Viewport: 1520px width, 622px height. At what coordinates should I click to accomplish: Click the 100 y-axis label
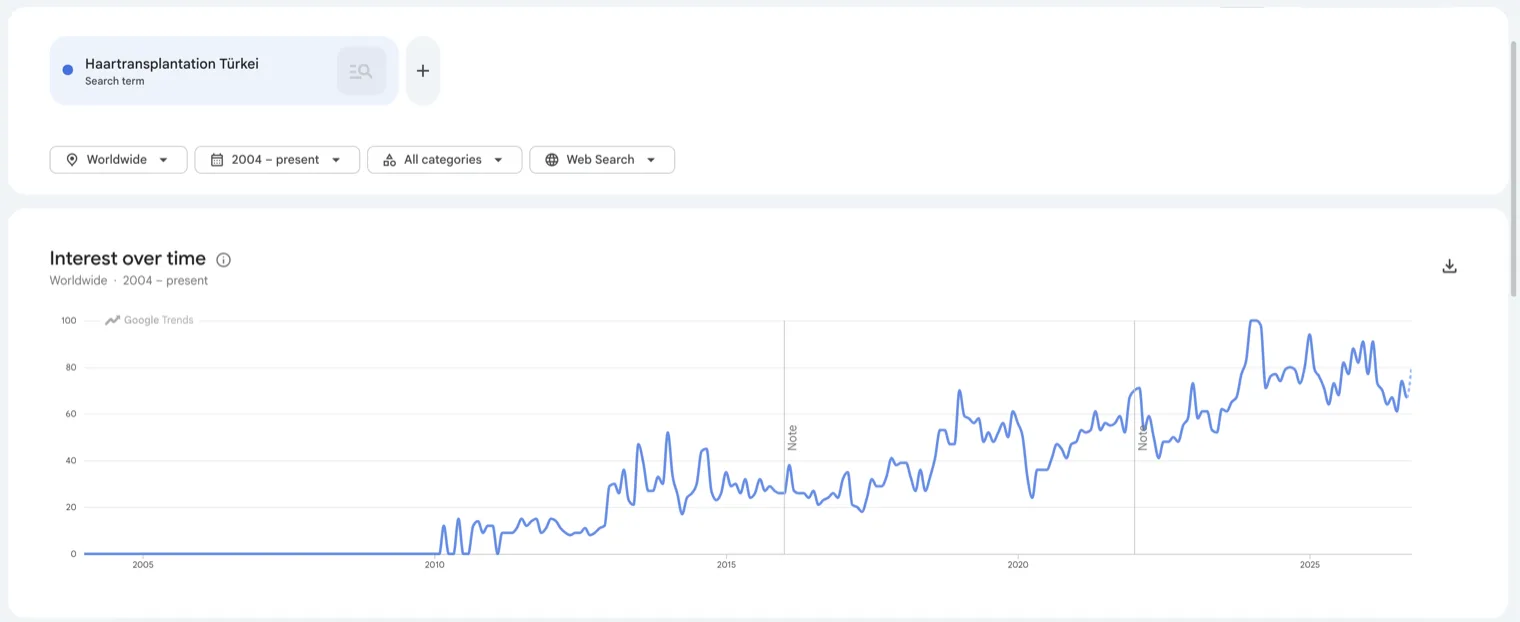(x=68, y=321)
